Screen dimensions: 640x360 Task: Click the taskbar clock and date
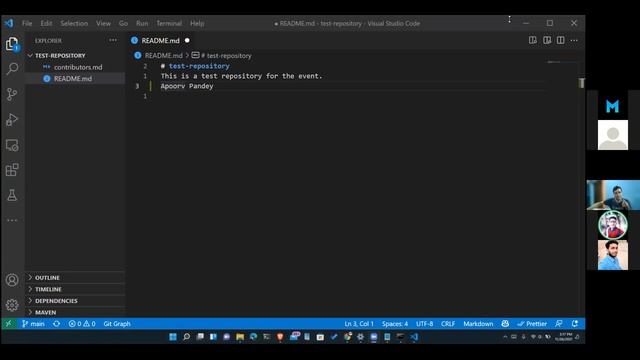tap(564, 337)
